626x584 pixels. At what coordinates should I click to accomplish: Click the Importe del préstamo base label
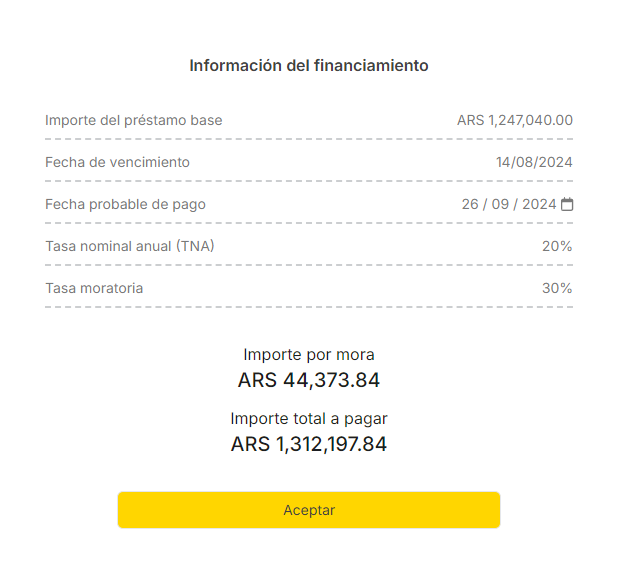pos(134,120)
